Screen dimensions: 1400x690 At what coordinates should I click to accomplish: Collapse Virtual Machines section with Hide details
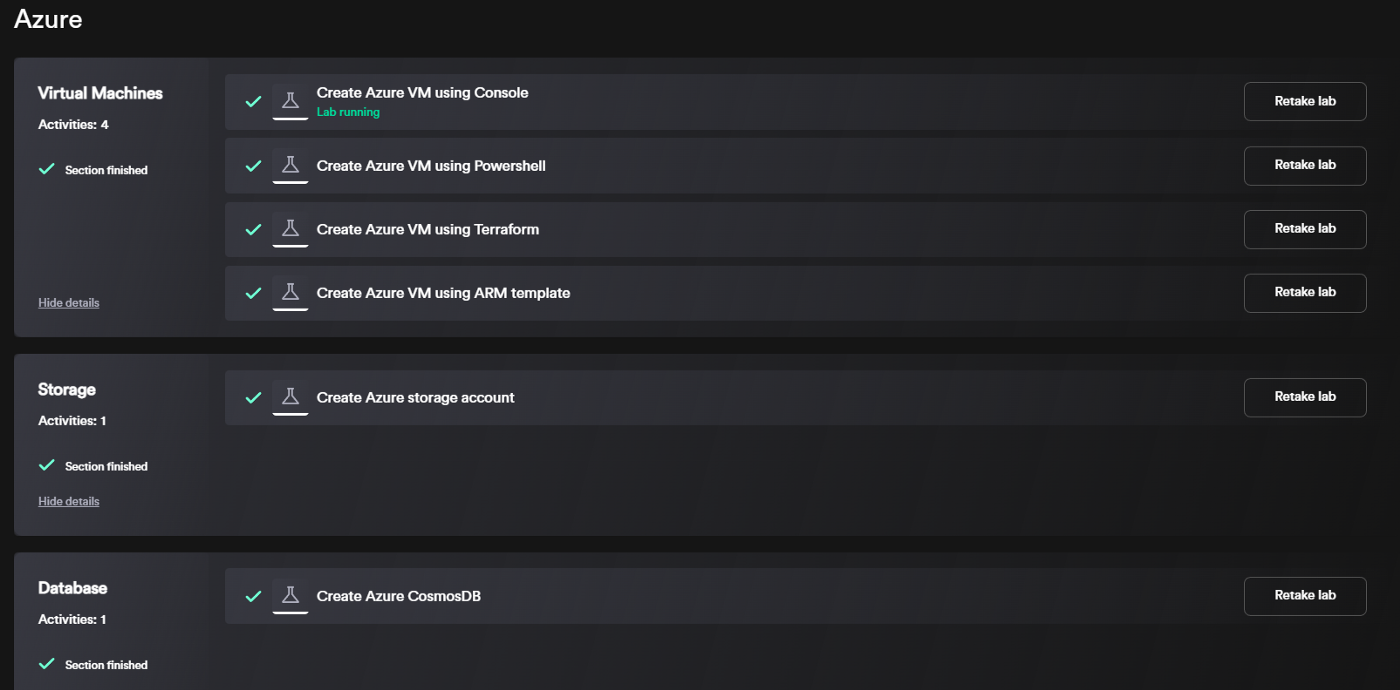69,303
